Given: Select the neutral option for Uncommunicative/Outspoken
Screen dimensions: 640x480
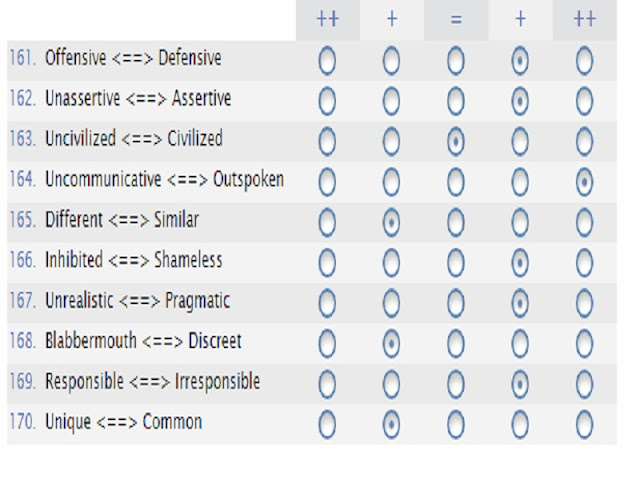Looking at the screenshot, I should (x=456, y=182).
